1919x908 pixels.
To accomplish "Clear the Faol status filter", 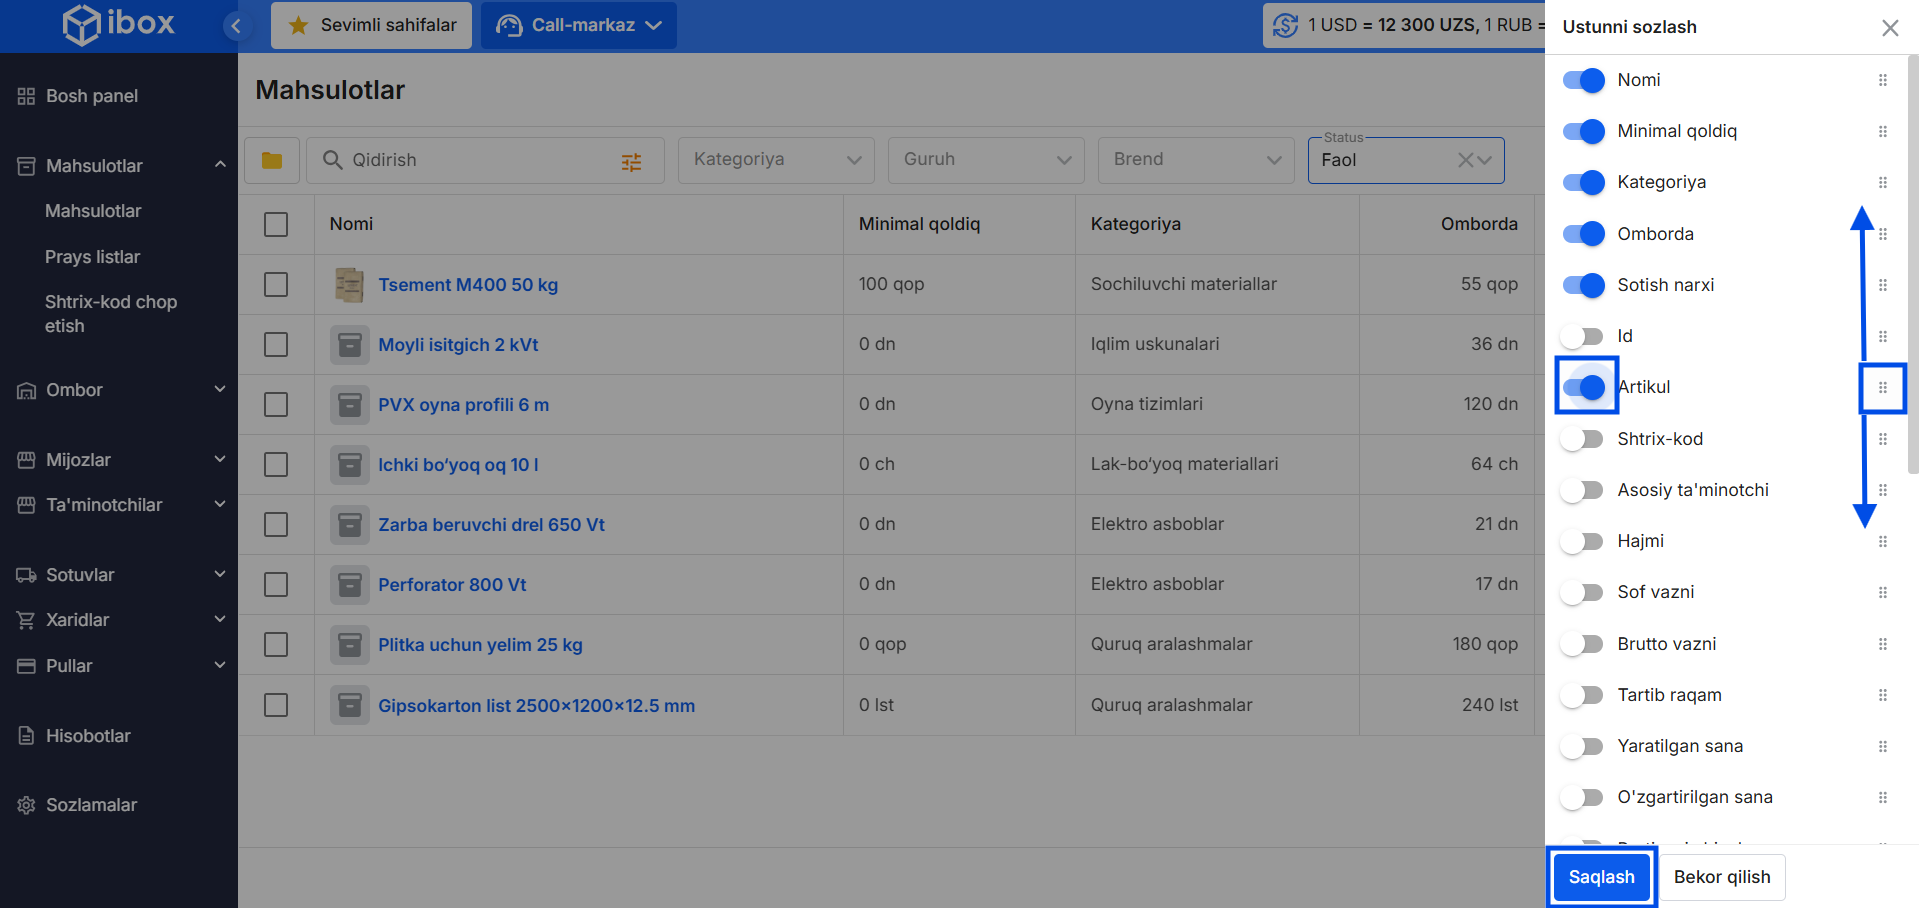I will coord(1465,160).
